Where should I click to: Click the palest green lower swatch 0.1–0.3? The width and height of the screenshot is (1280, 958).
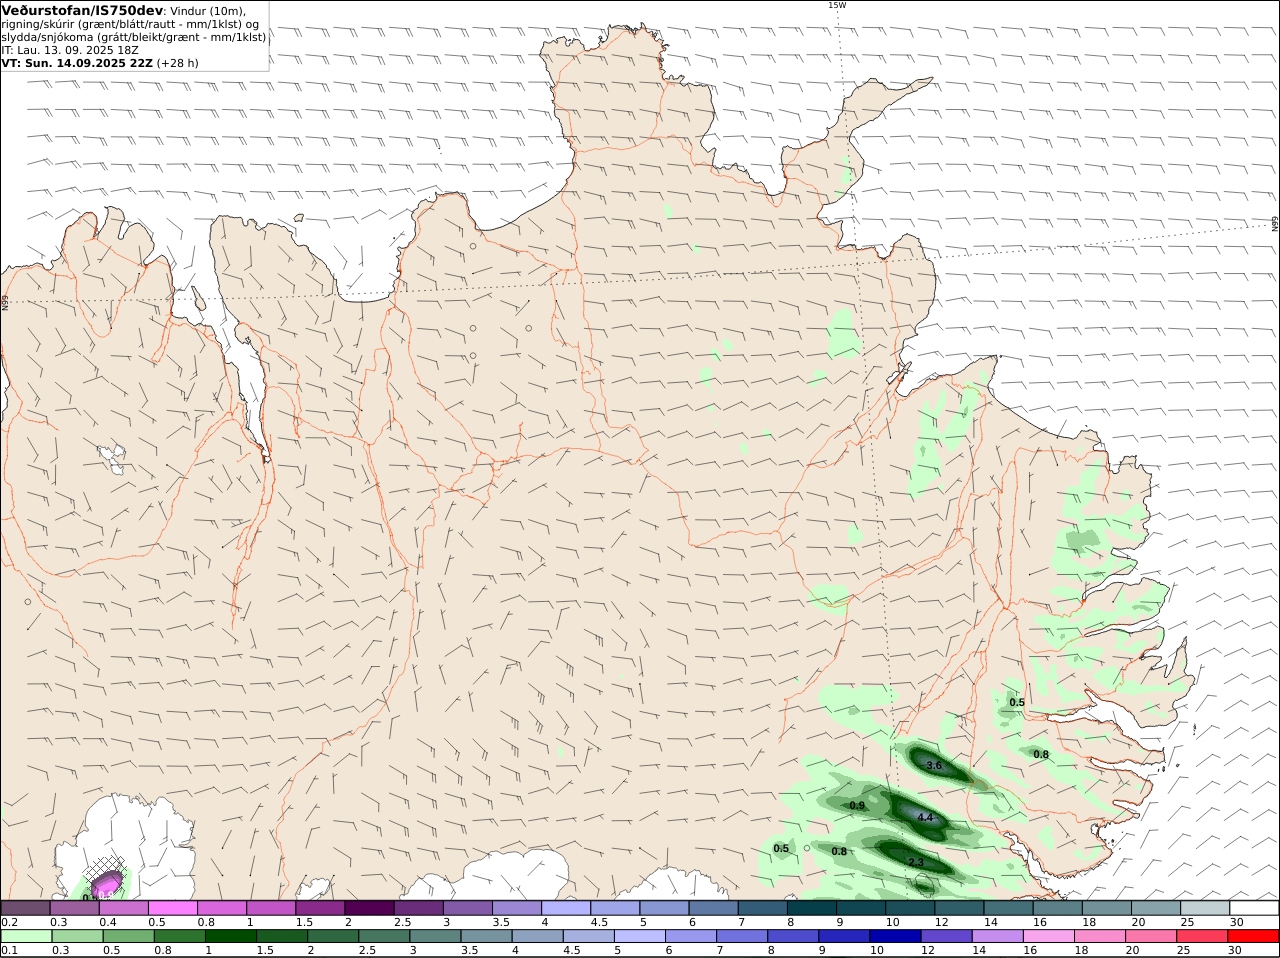26,936
